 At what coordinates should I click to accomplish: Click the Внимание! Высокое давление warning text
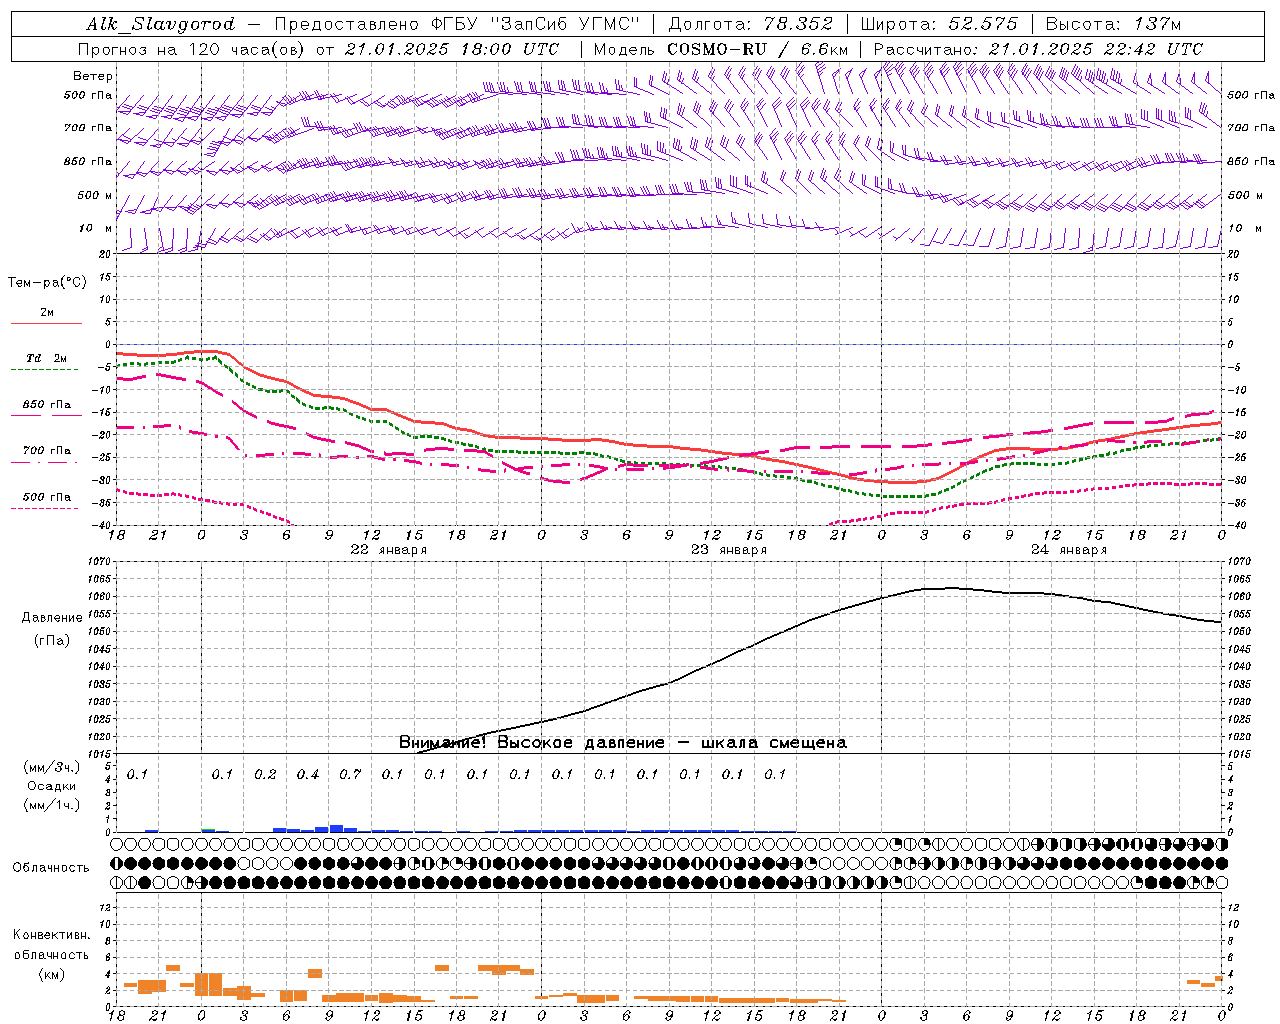(x=623, y=743)
